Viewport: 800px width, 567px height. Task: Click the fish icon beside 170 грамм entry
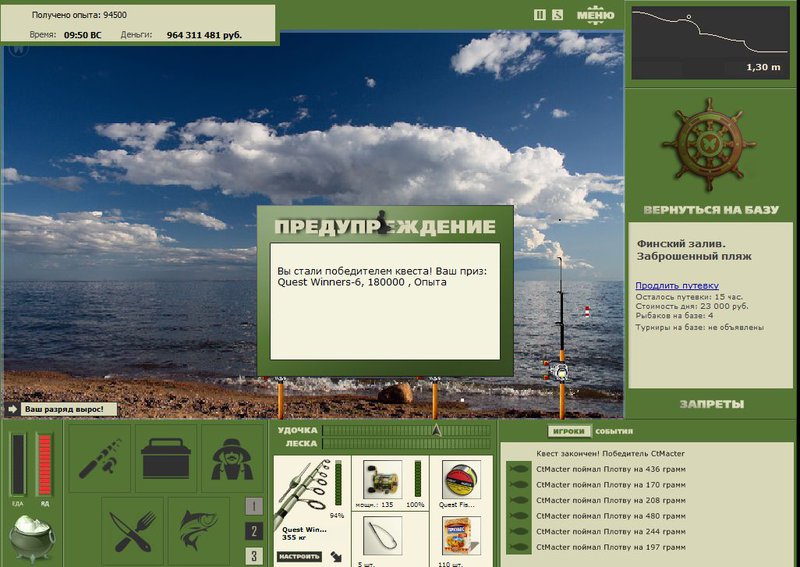pos(519,485)
